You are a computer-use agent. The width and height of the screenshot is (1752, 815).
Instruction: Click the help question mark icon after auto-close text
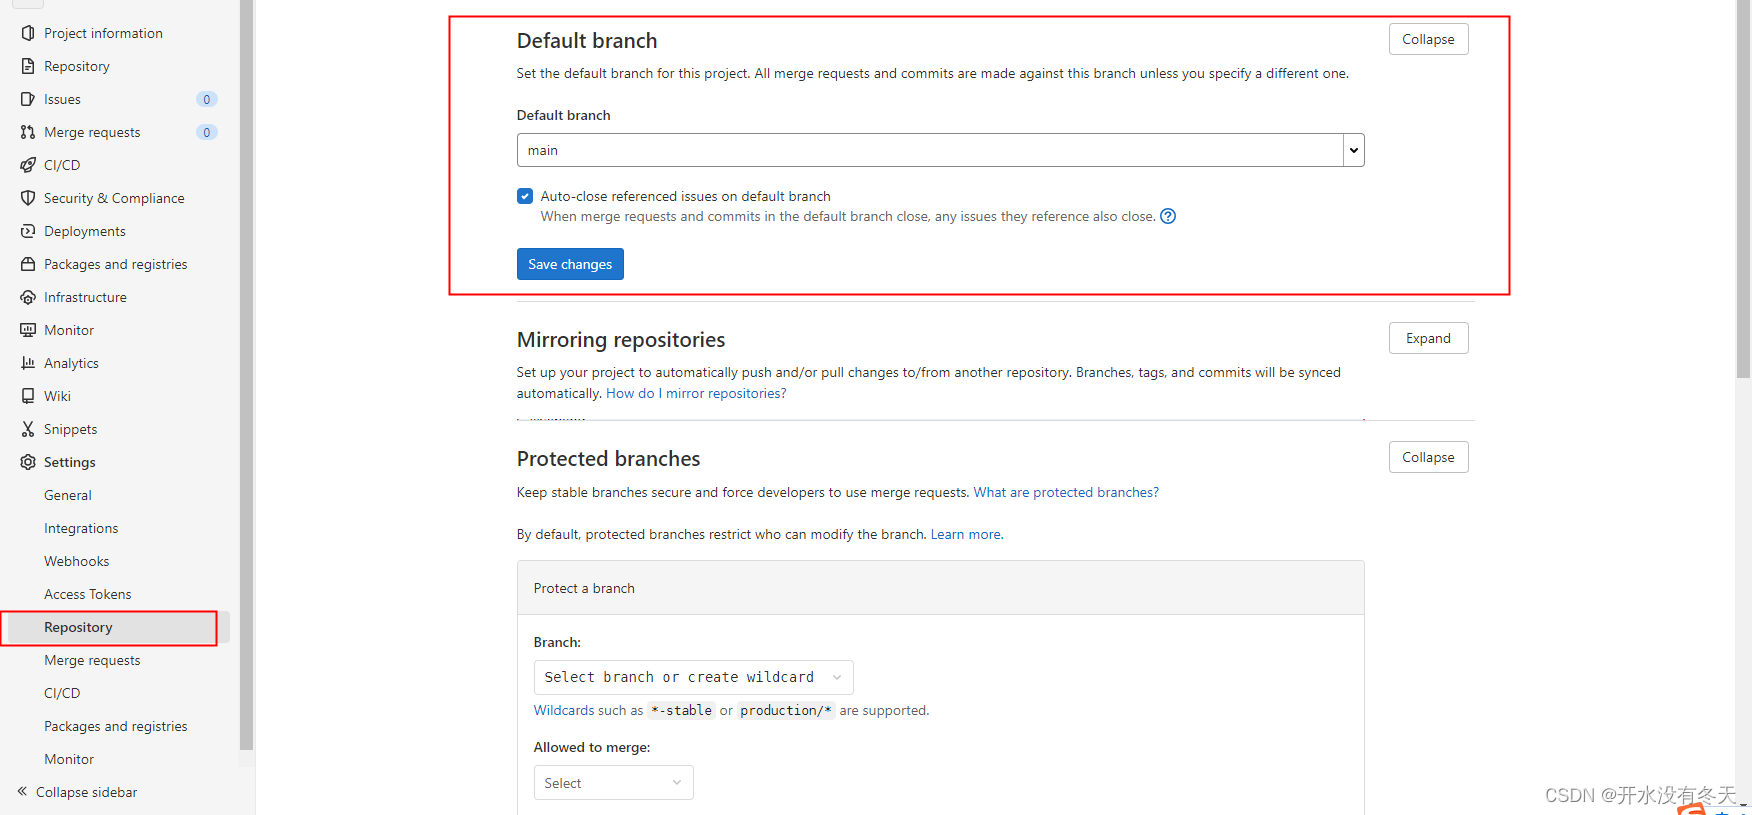pos(1168,216)
